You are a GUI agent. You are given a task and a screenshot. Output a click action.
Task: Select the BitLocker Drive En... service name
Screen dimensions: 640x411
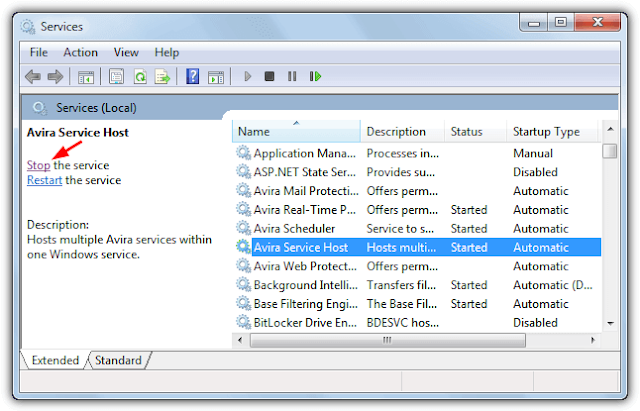[x=305, y=322]
